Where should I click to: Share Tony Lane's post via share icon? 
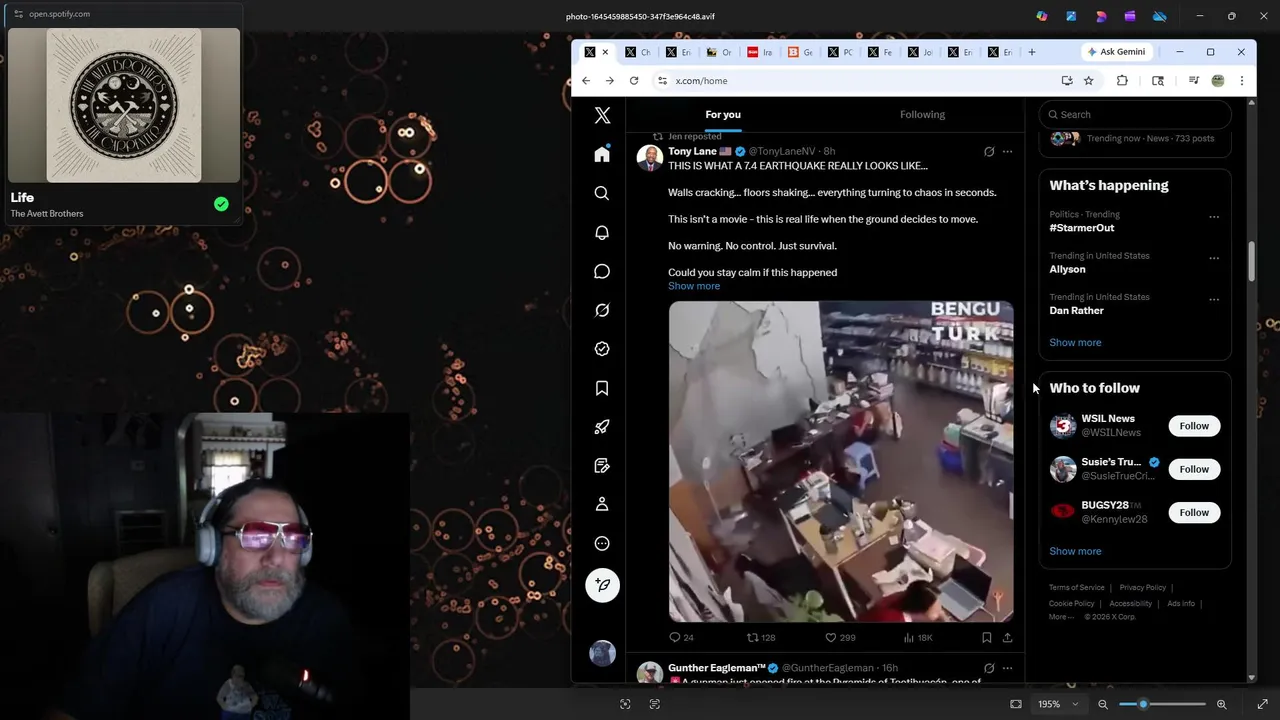[x=1007, y=637]
